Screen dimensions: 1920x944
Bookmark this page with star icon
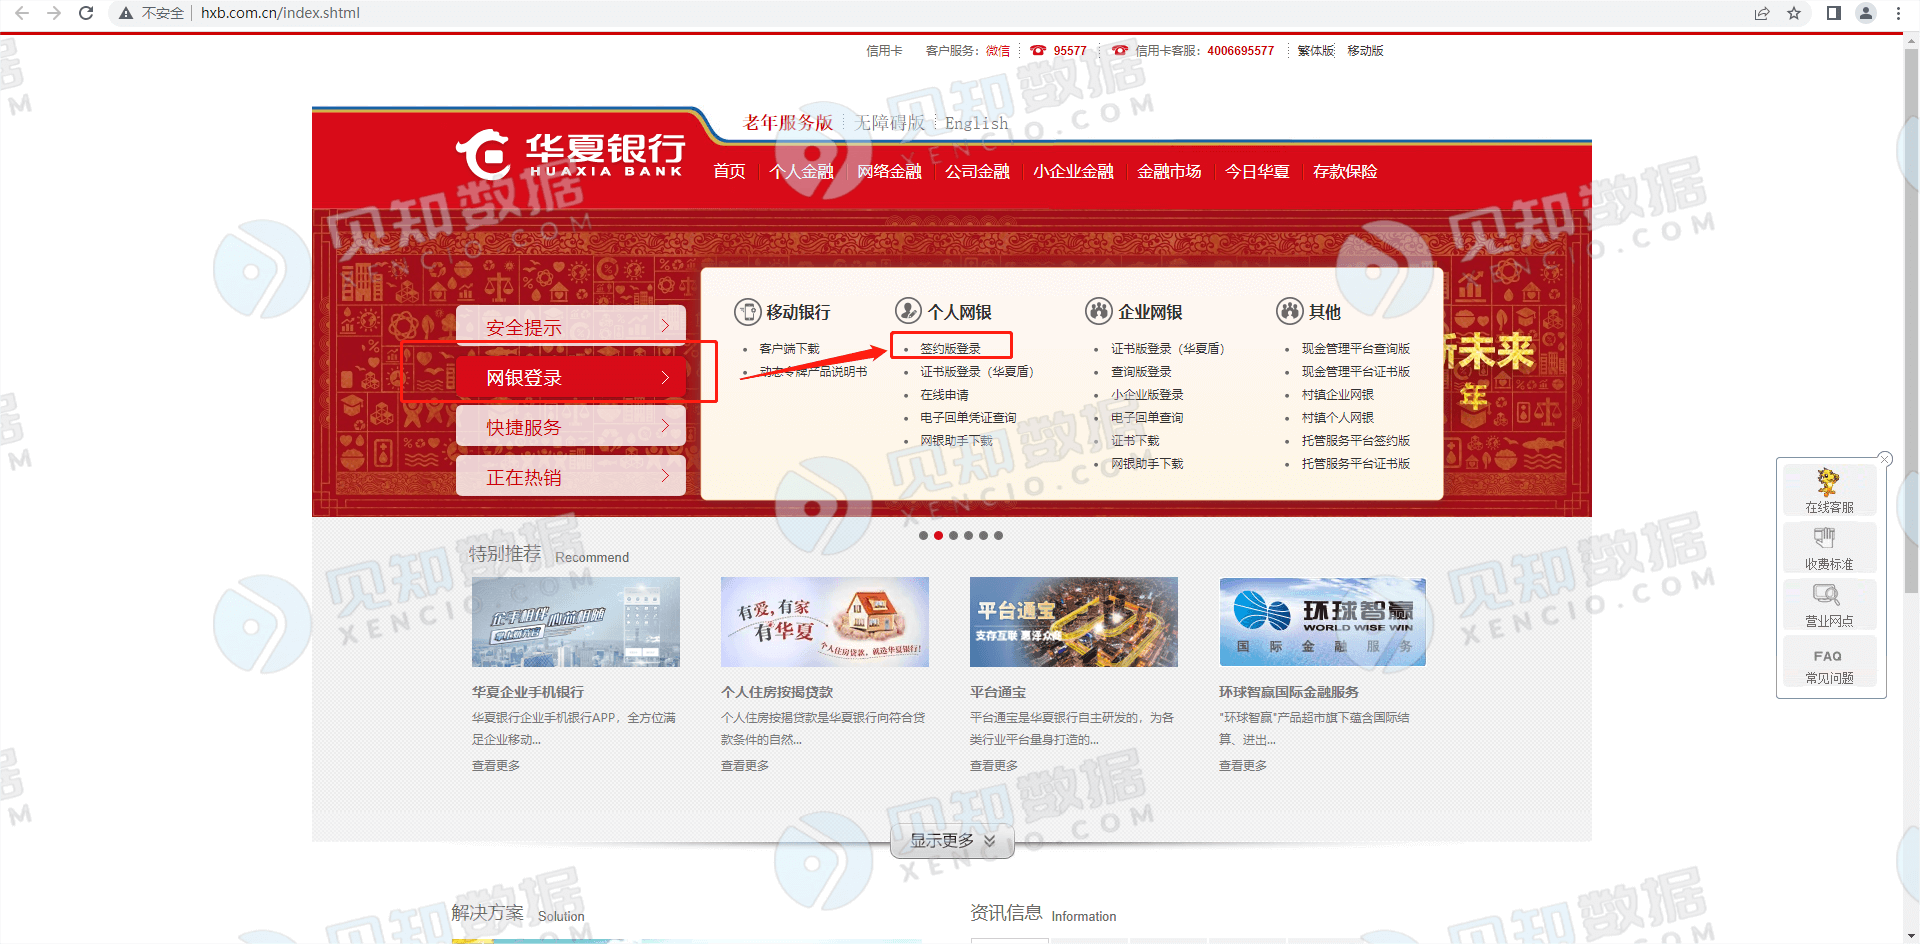tap(1794, 13)
